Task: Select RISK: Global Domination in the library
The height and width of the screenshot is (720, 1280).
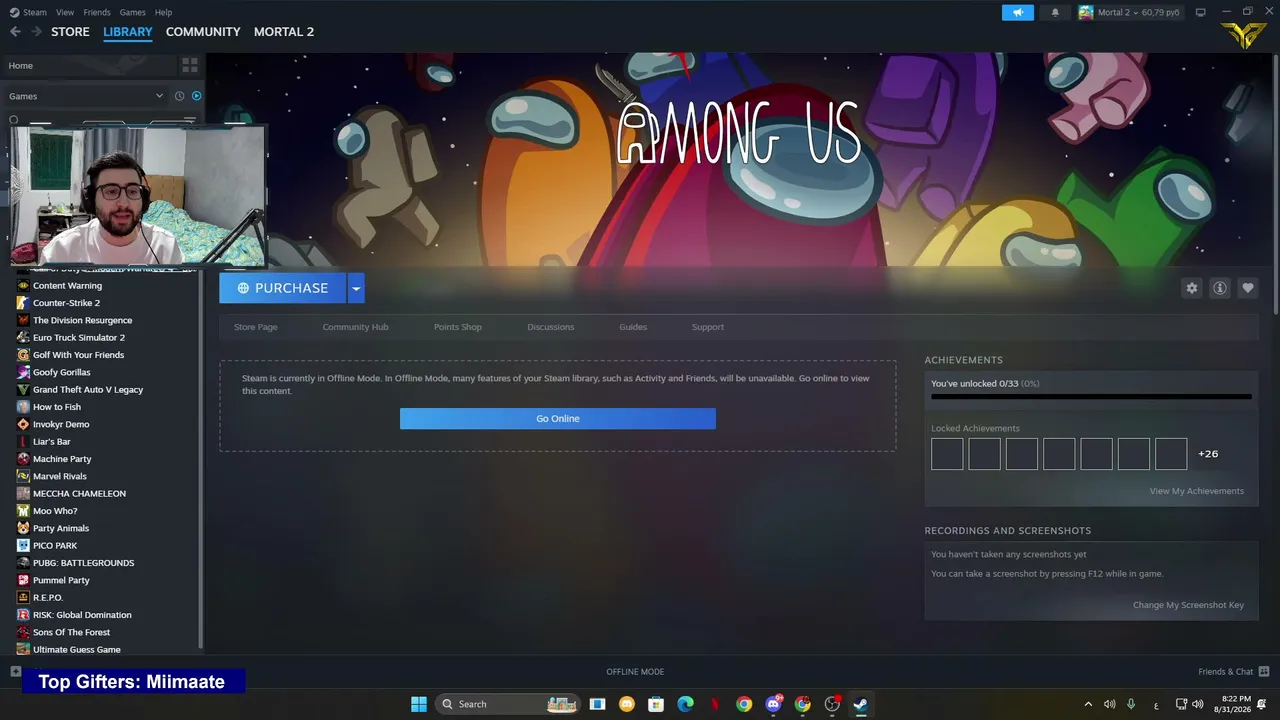Action: pyautogui.click(x=82, y=615)
